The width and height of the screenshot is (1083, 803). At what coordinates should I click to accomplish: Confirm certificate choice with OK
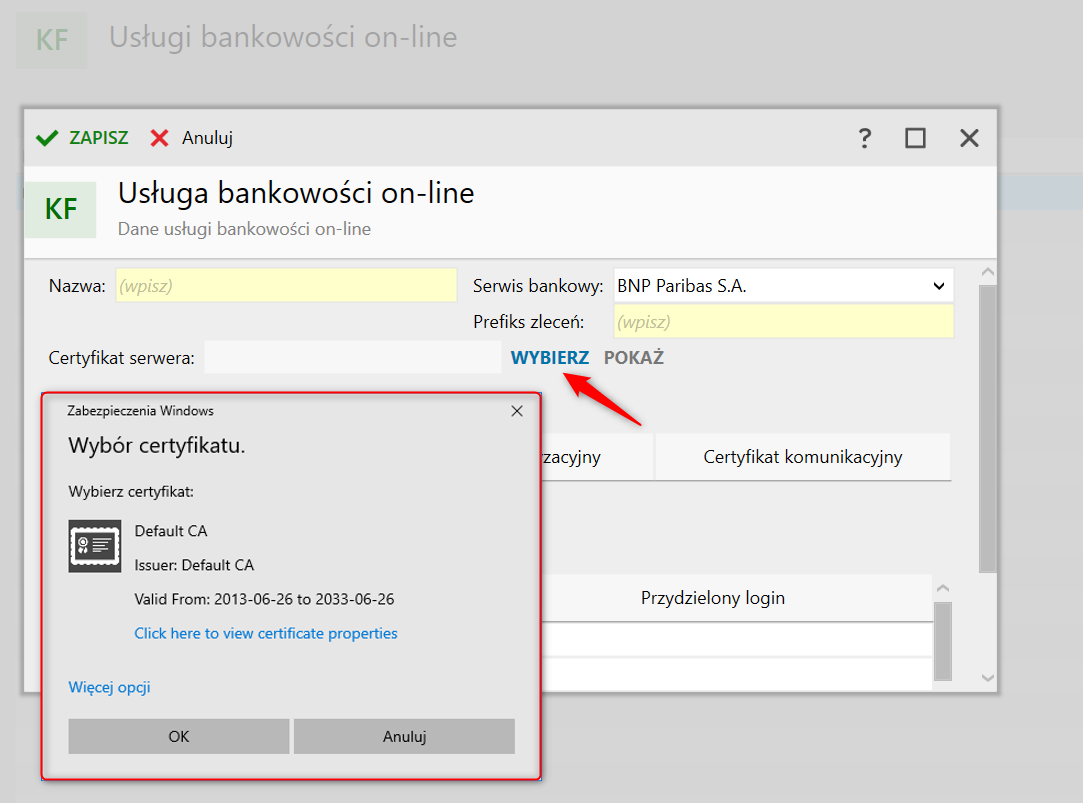pos(179,737)
